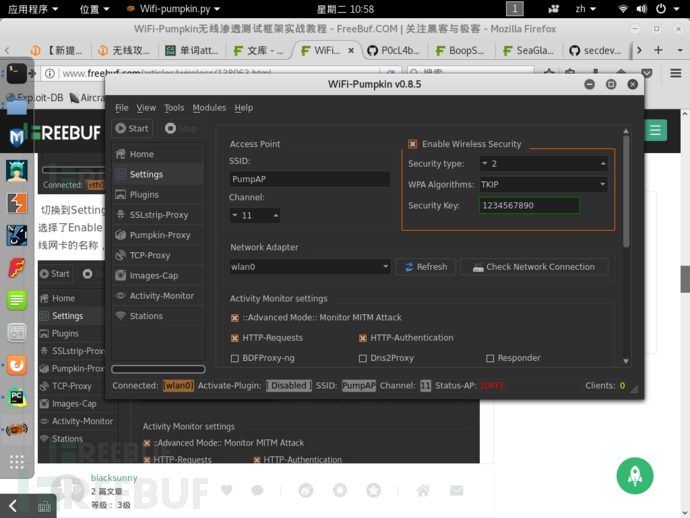Viewport: 690px width, 518px height.
Task: Open the zh input language dropdown
Action: pyautogui.click(x=585, y=9)
